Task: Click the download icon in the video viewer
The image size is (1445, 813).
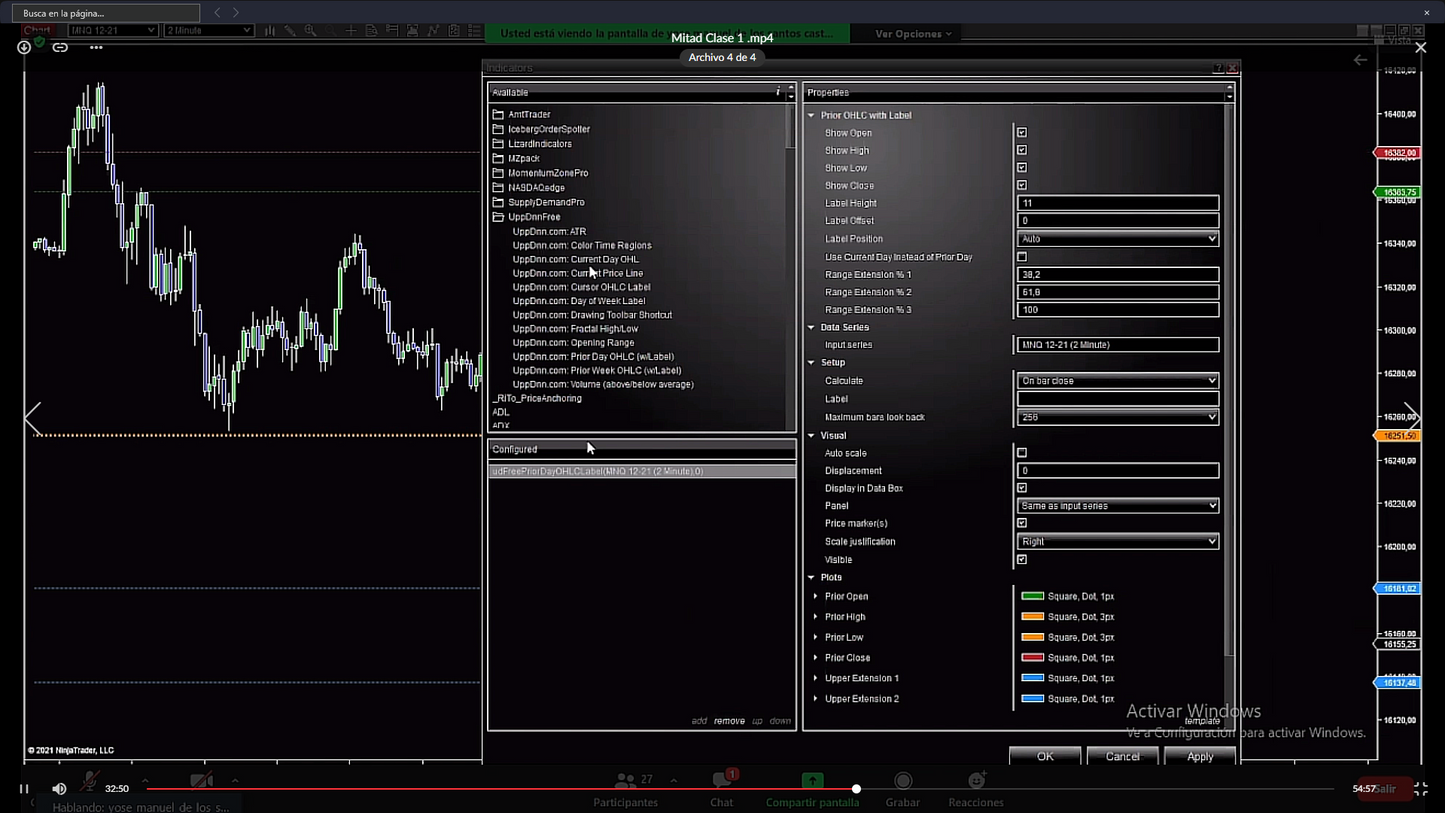Action: [x=24, y=47]
